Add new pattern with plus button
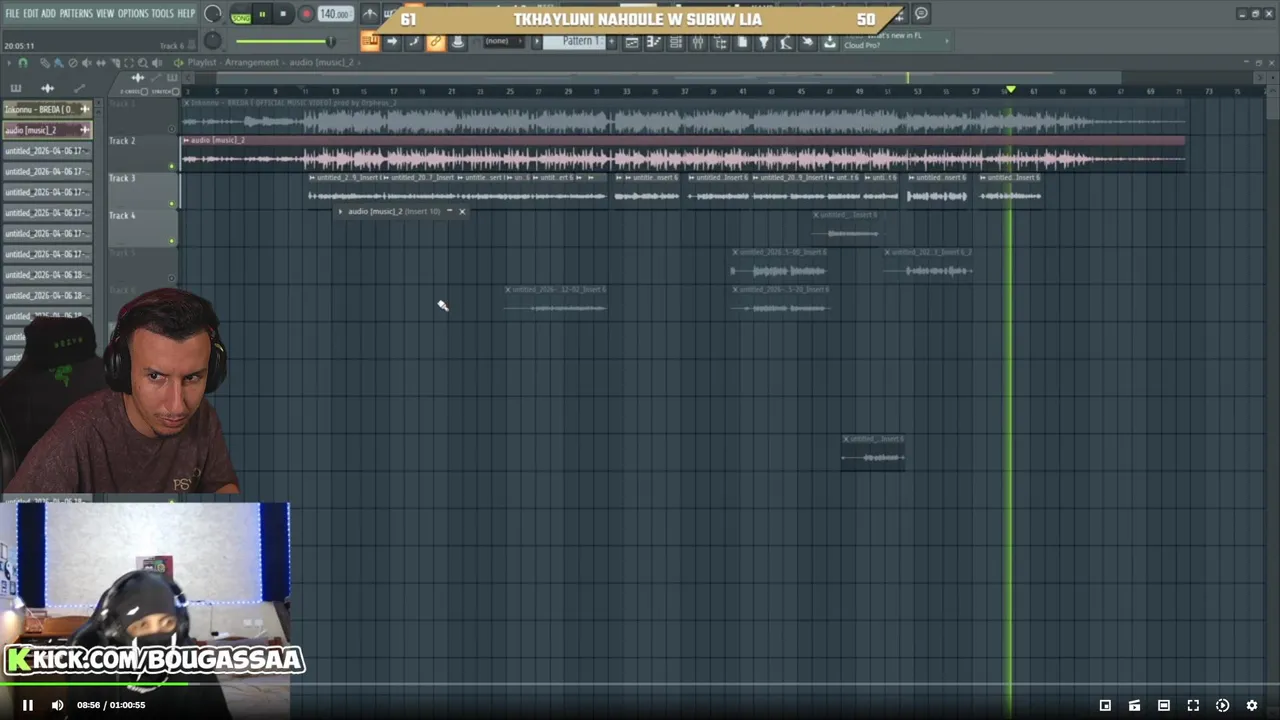Screen dimensions: 1280x720 tap(611, 41)
